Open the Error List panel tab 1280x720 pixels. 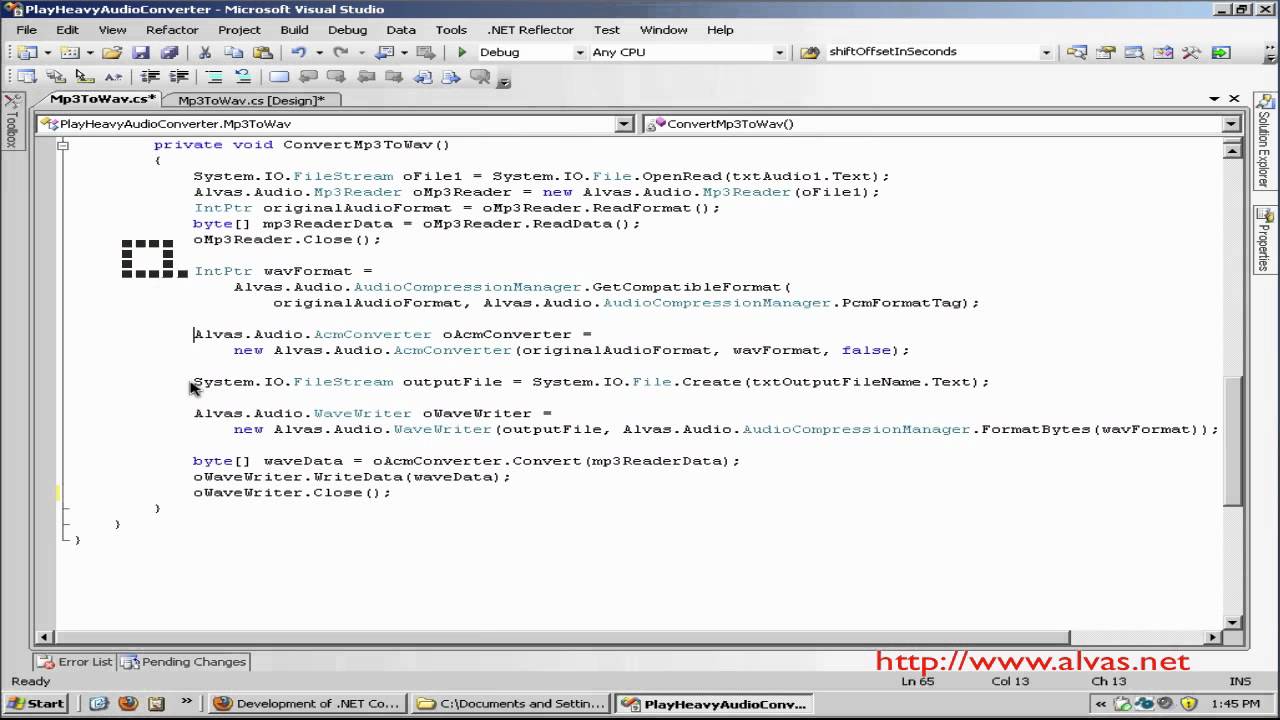click(x=76, y=662)
